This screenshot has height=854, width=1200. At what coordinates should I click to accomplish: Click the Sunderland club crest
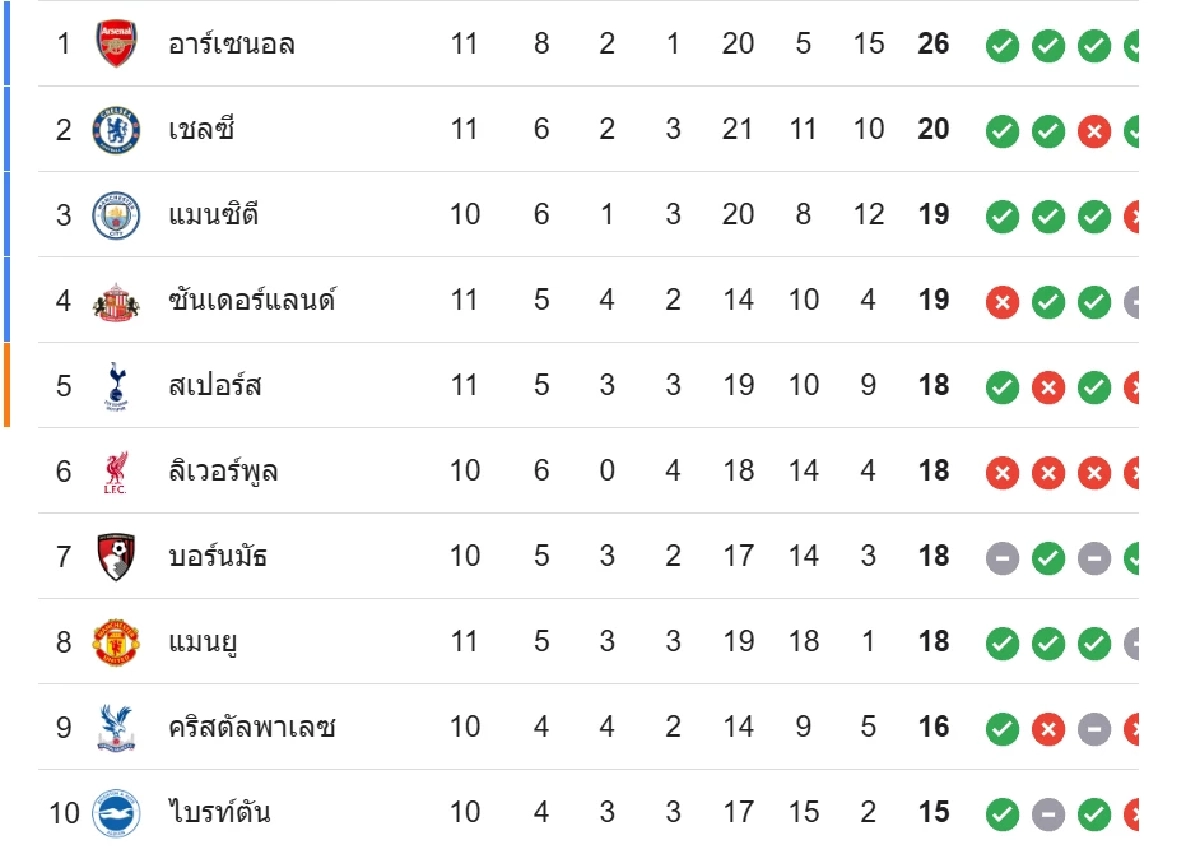pos(116,300)
